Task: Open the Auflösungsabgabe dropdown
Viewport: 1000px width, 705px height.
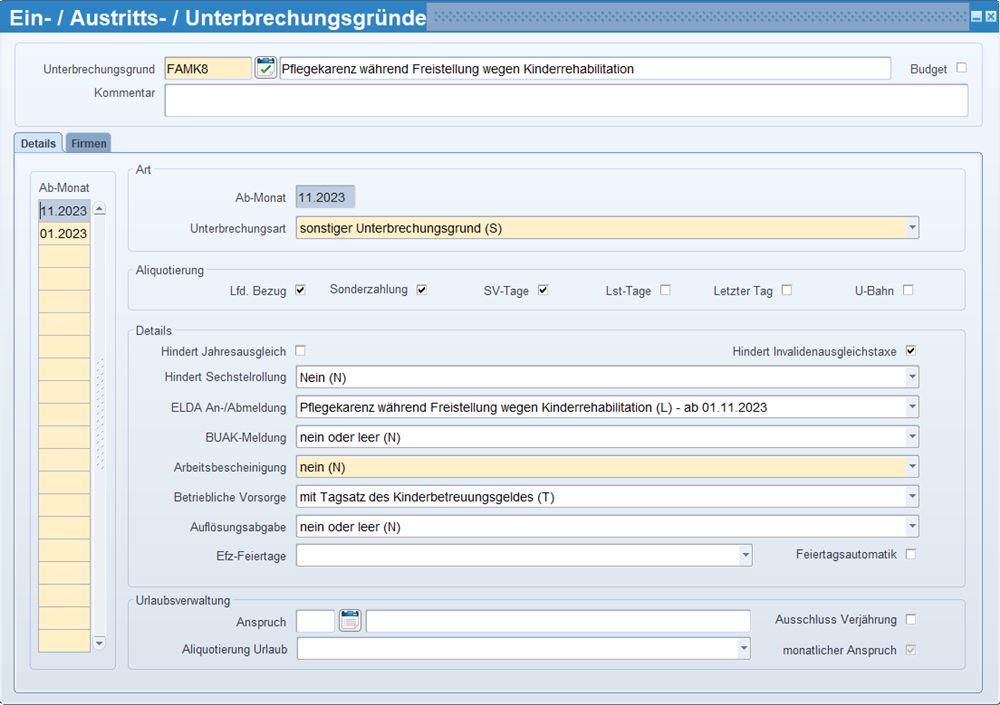Action: tap(913, 526)
